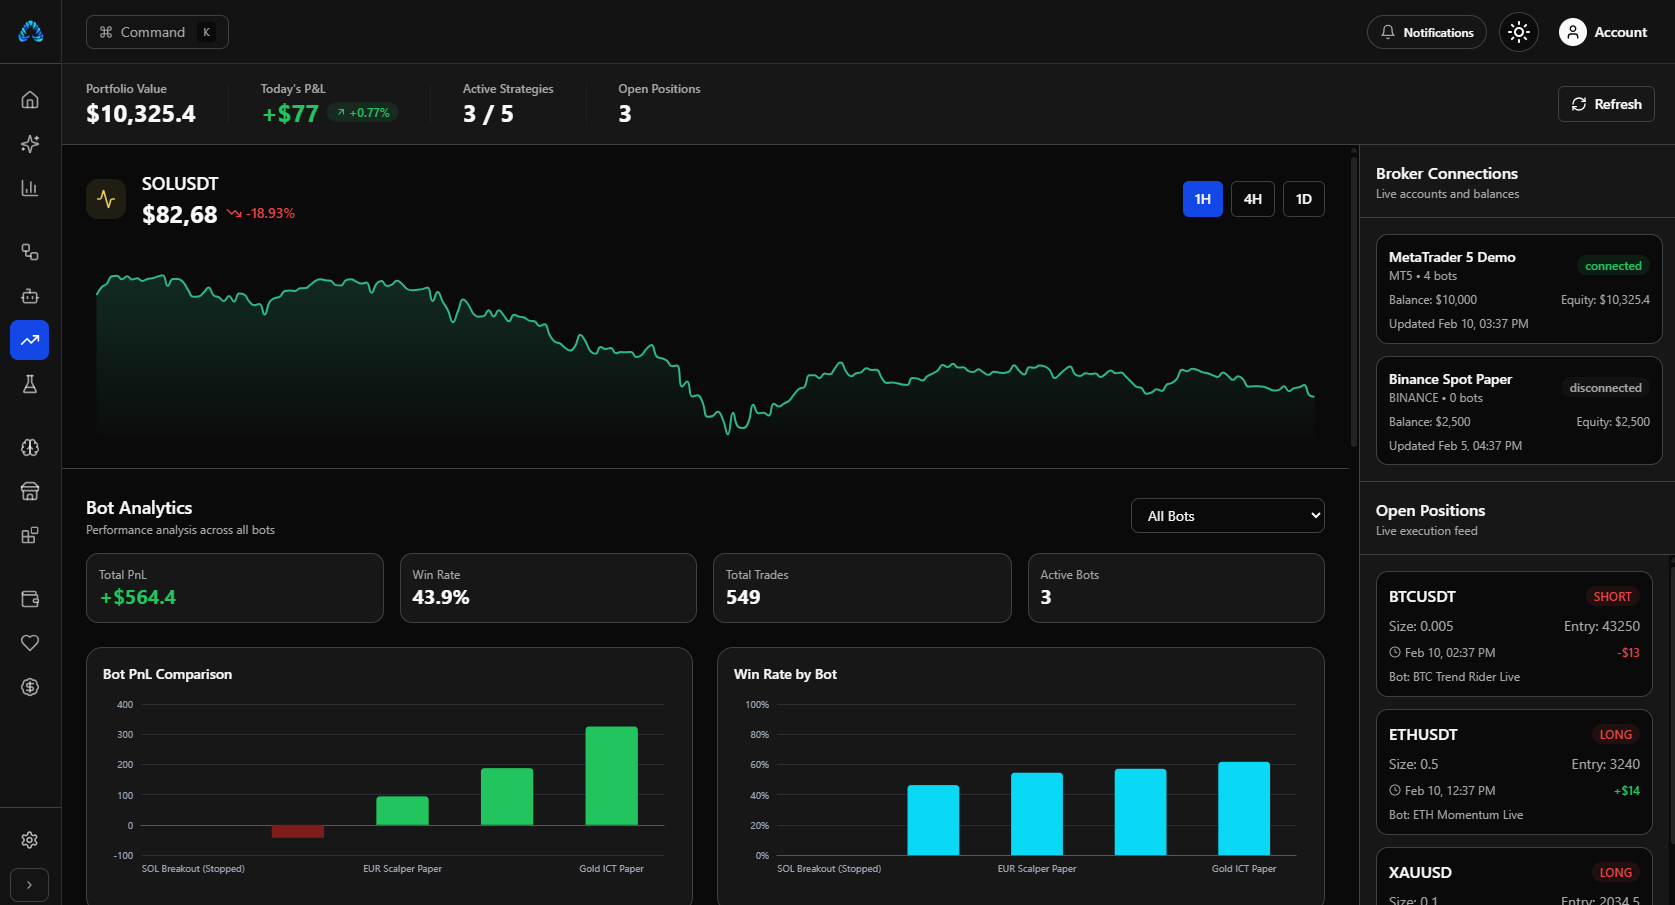Viewport: 1675px width, 905px height.
Task: Open the Home page from sidebar
Action: 30,100
